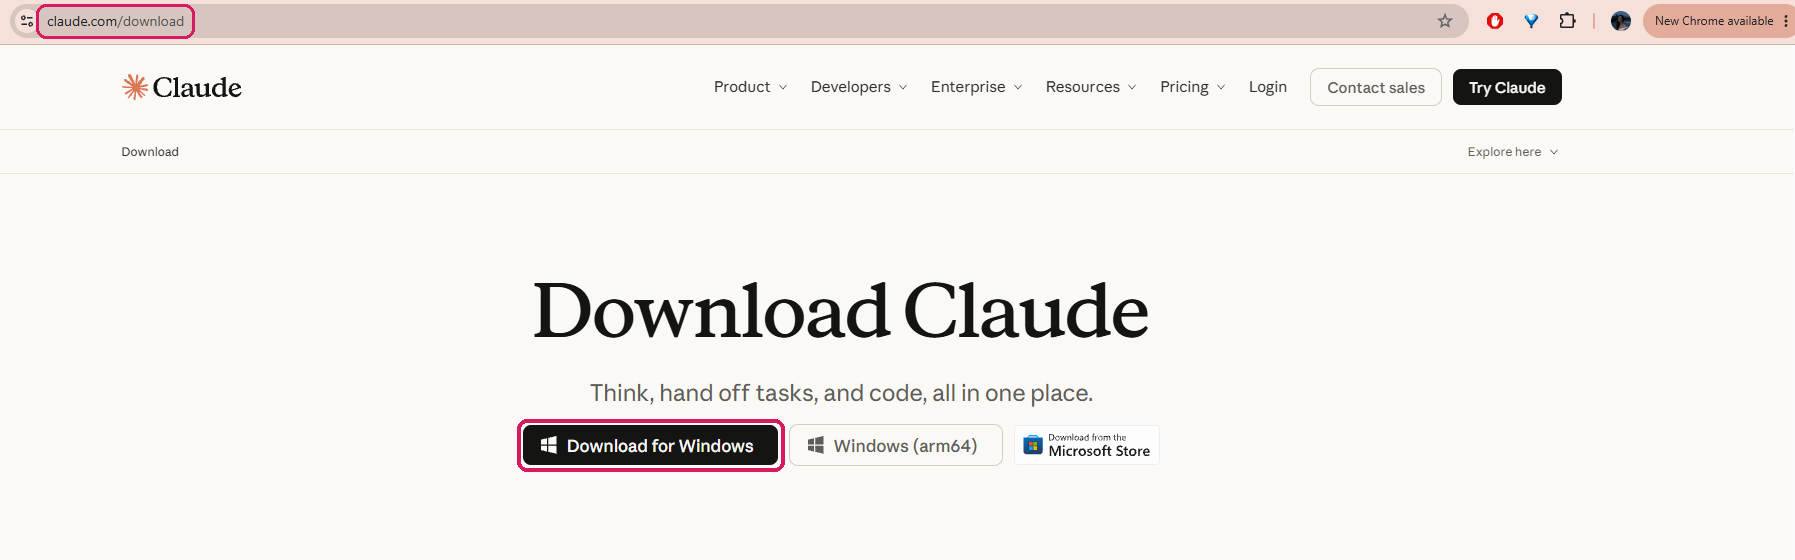Click the Download breadcrumb text
1795x560 pixels.
click(150, 152)
